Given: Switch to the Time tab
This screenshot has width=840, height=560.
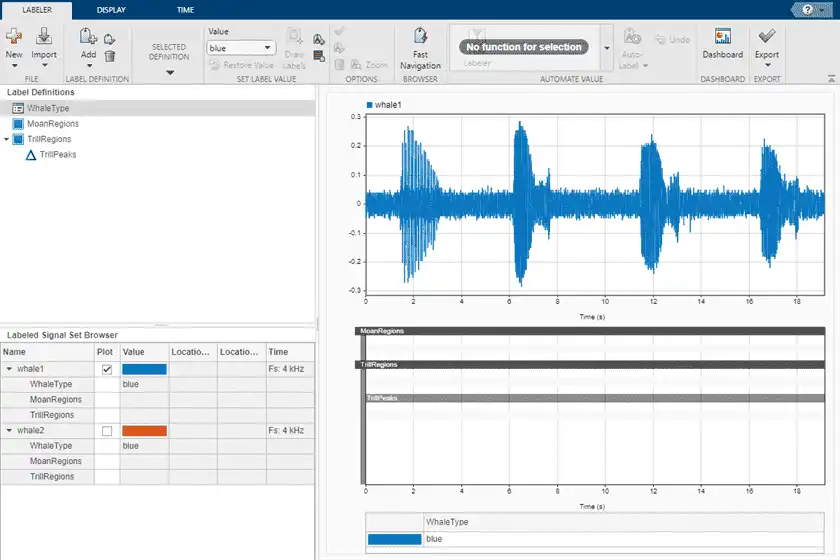Looking at the screenshot, I should coord(185,9).
